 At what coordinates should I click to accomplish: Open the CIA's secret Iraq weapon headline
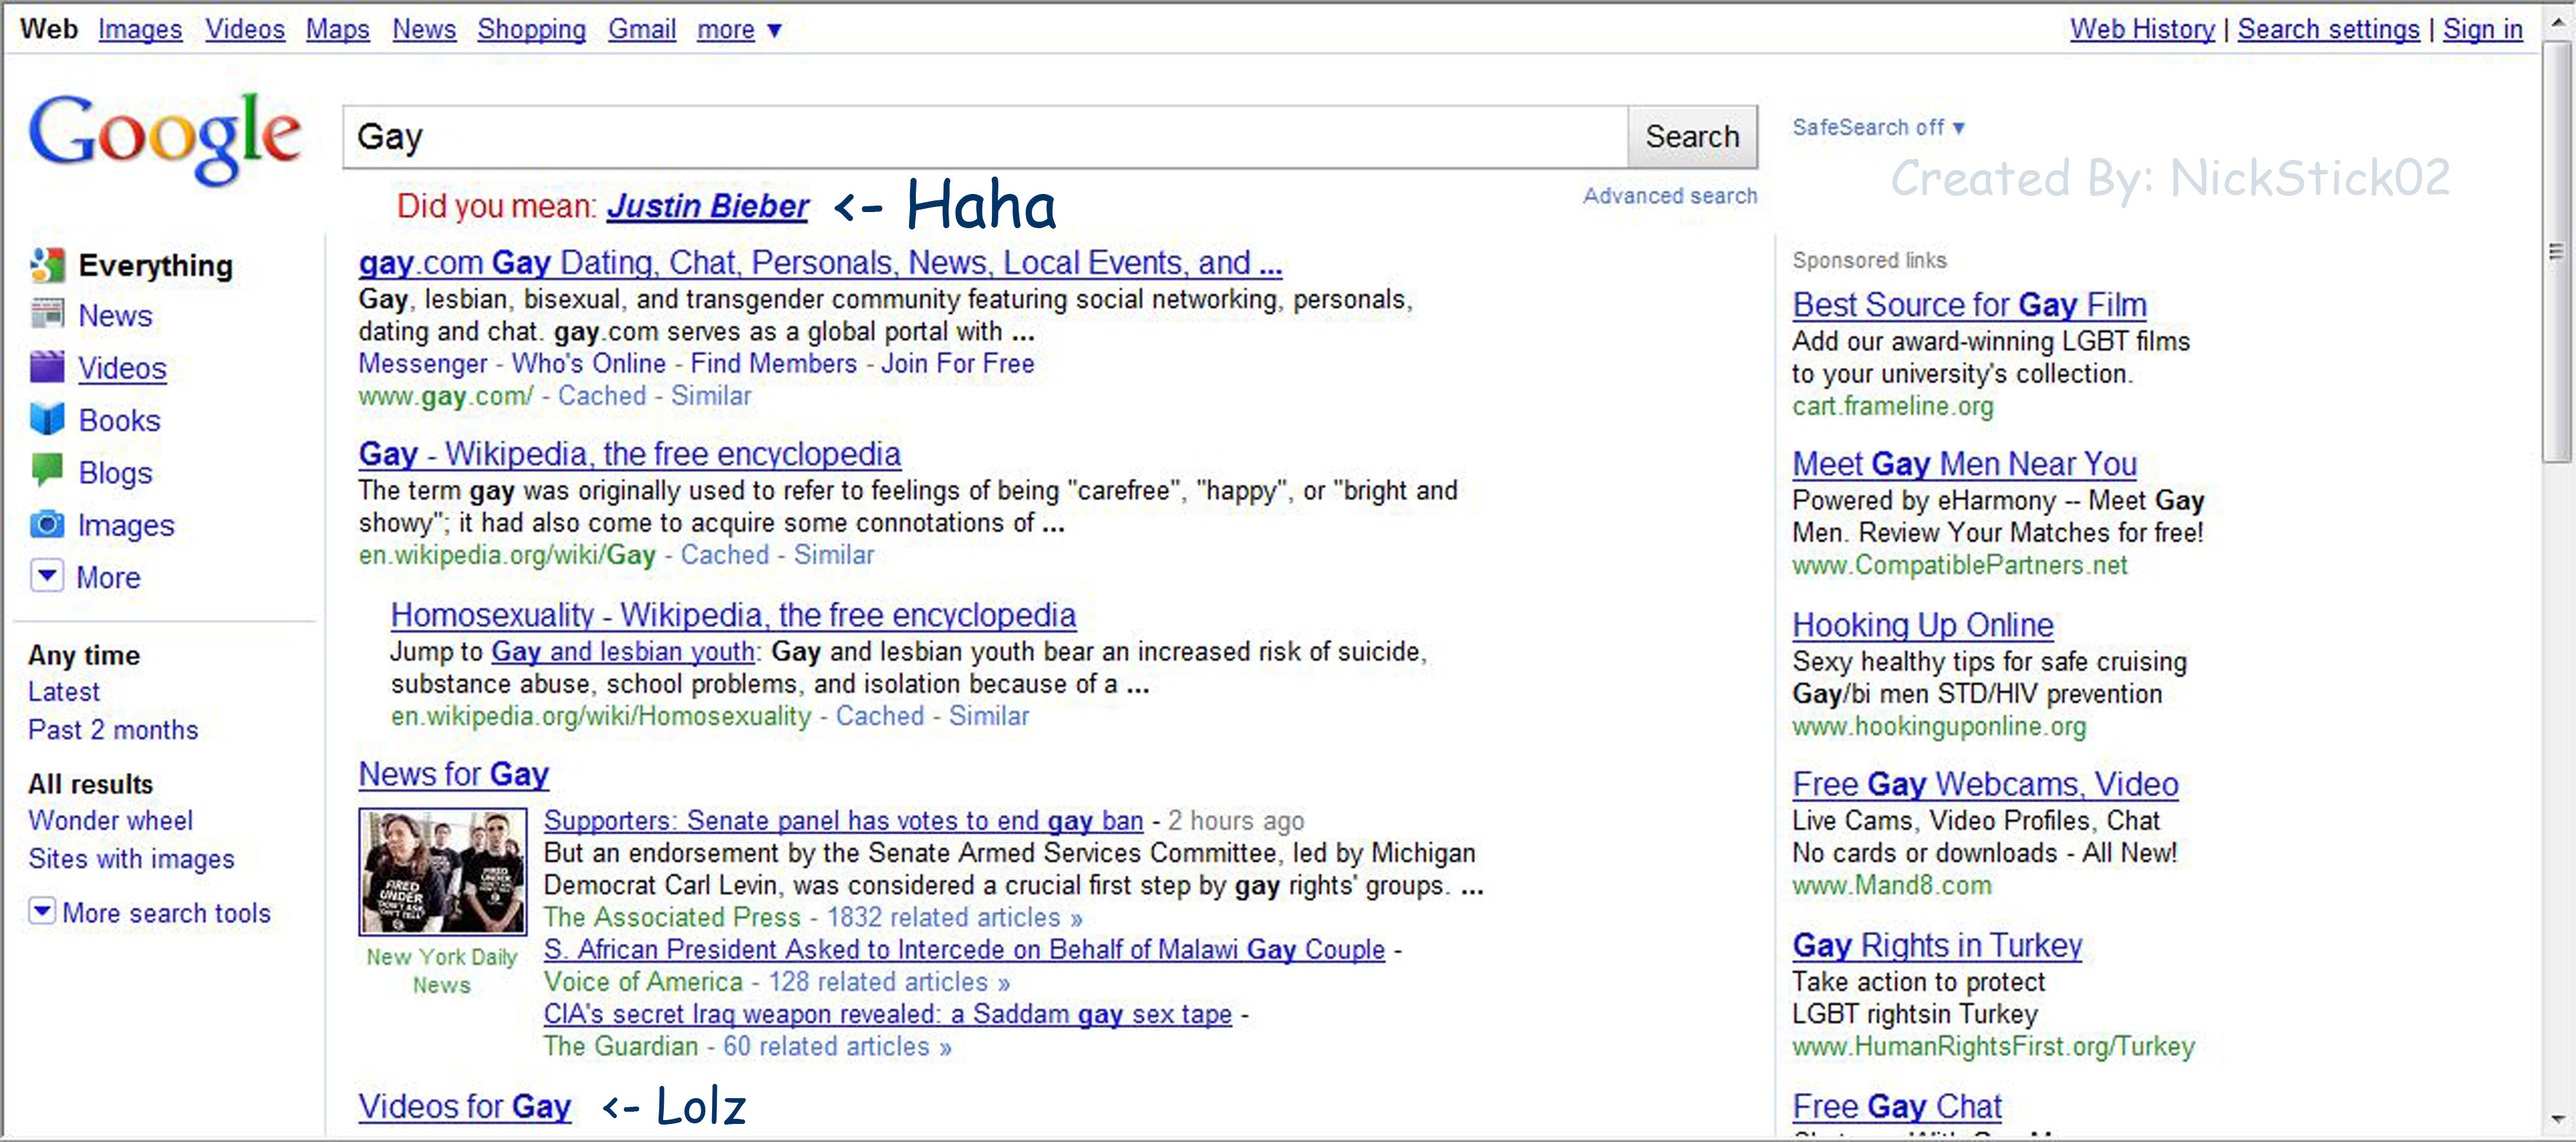coord(887,1014)
